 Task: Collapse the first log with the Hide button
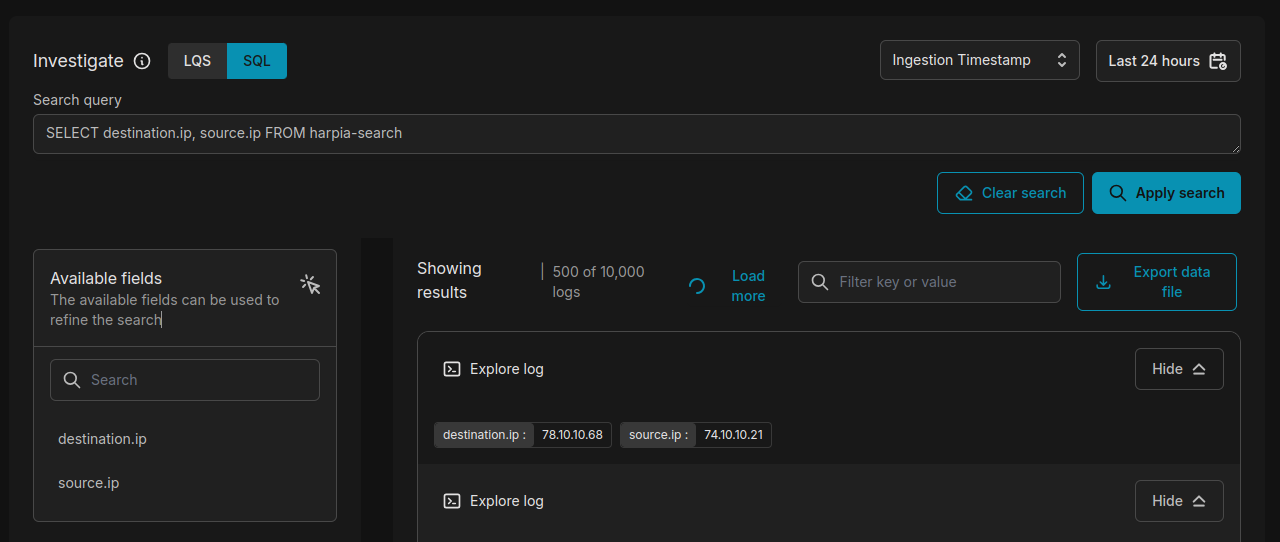coord(1179,369)
